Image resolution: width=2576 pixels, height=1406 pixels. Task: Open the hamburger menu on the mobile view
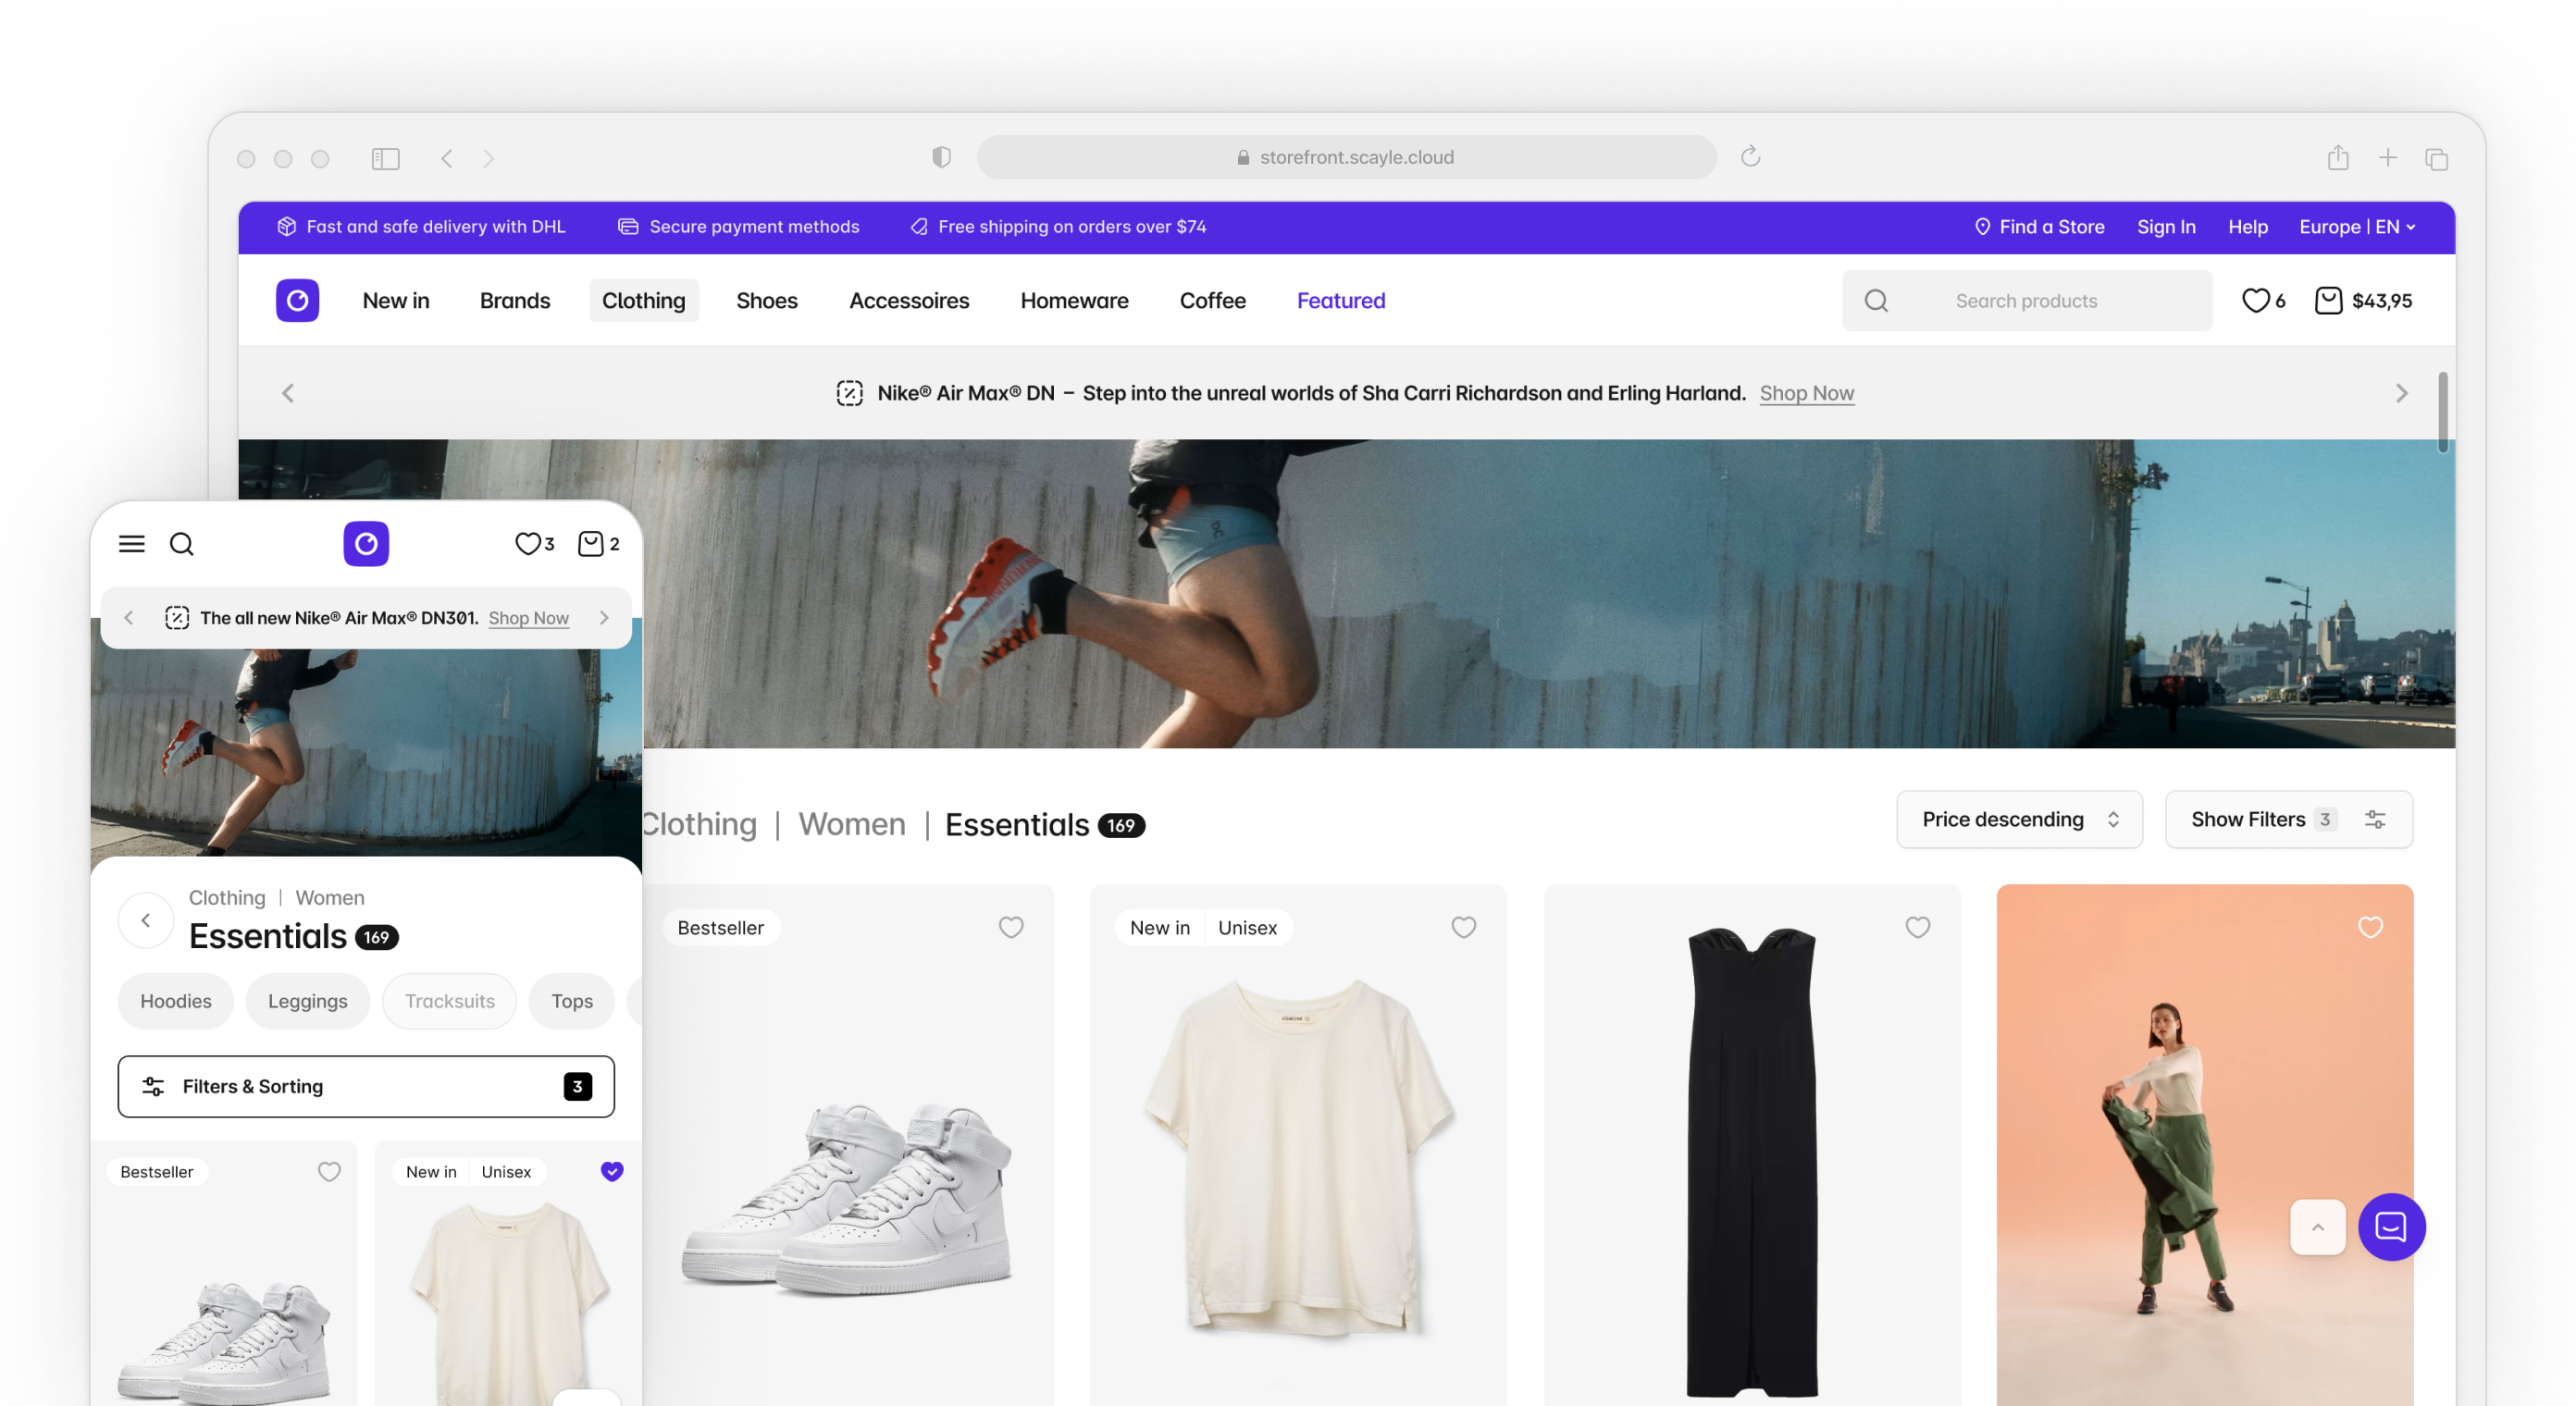point(131,543)
